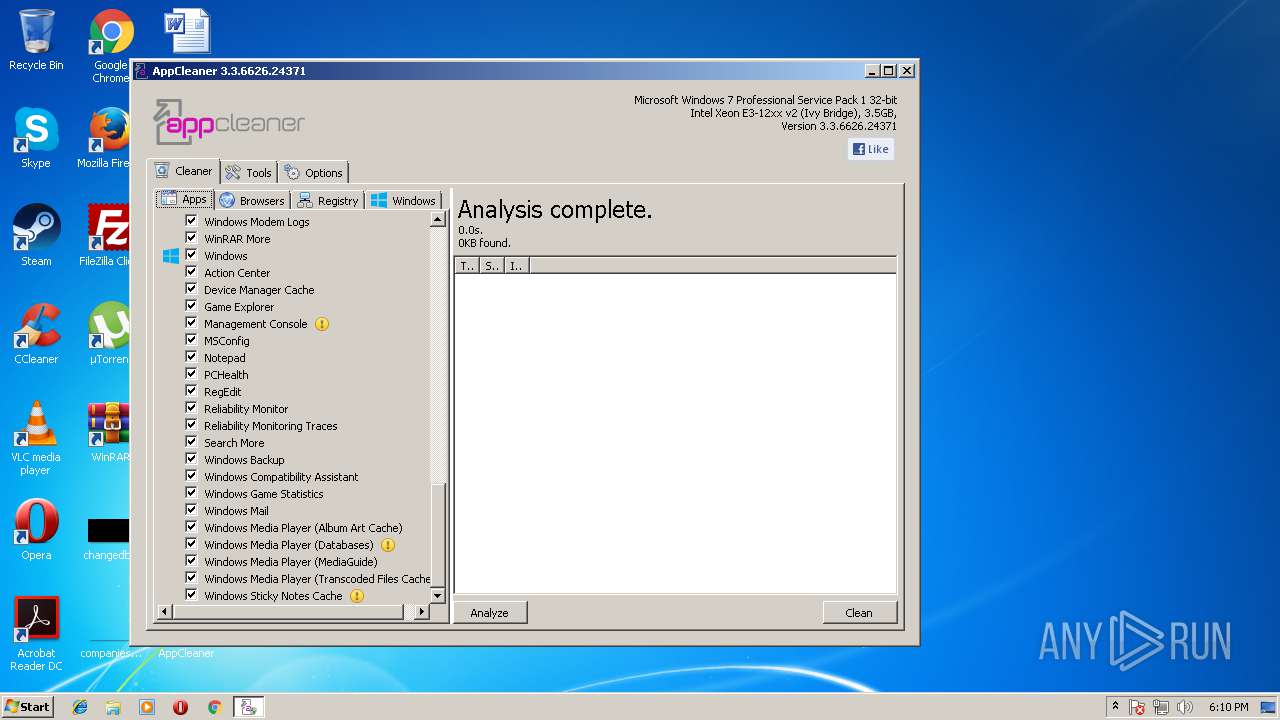Click the Analyze button
Viewport: 1280px width, 720px height.
tap(490, 613)
